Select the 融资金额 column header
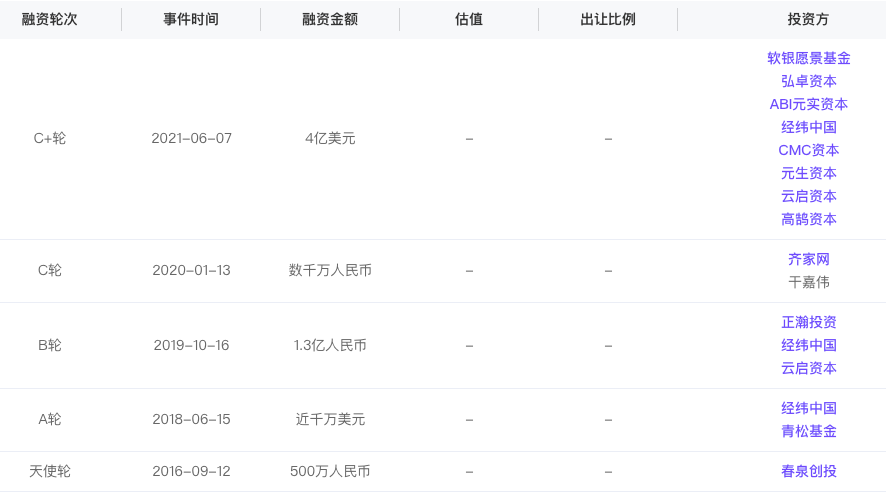Screen dimensions: 886x492 pos(330,19)
